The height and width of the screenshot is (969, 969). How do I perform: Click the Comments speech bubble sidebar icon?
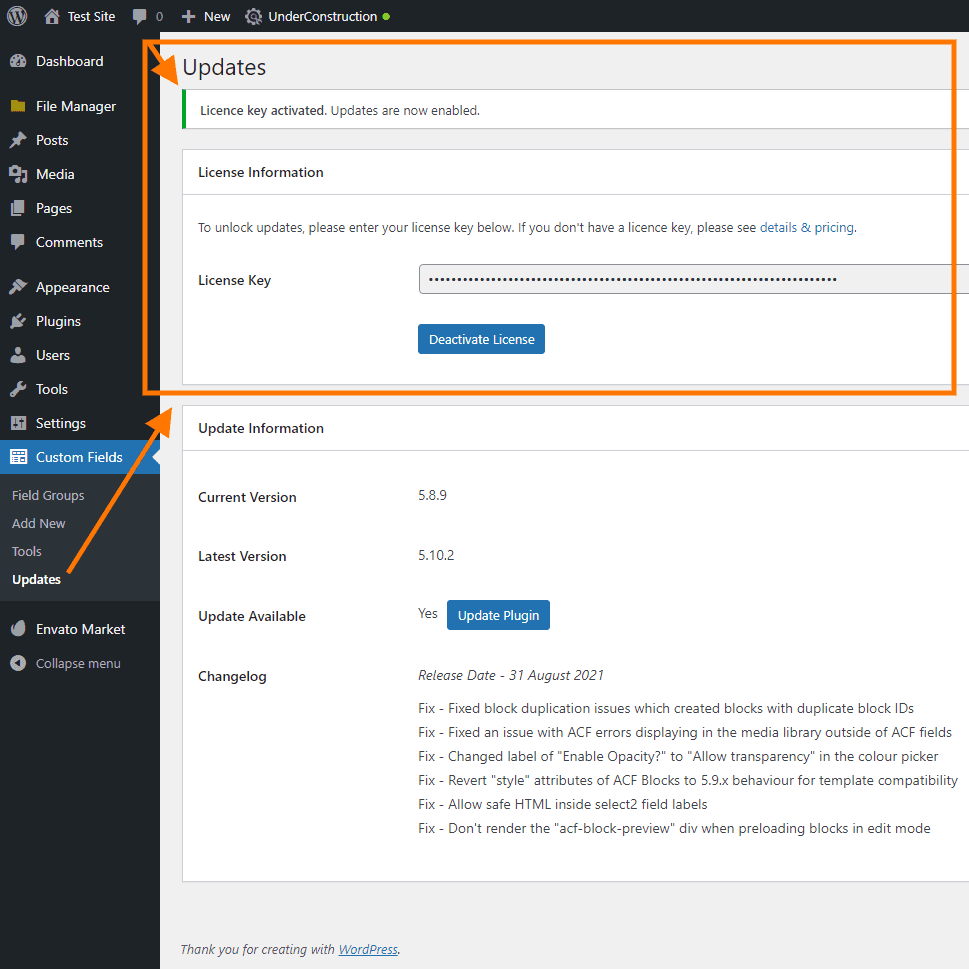[19, 242]
